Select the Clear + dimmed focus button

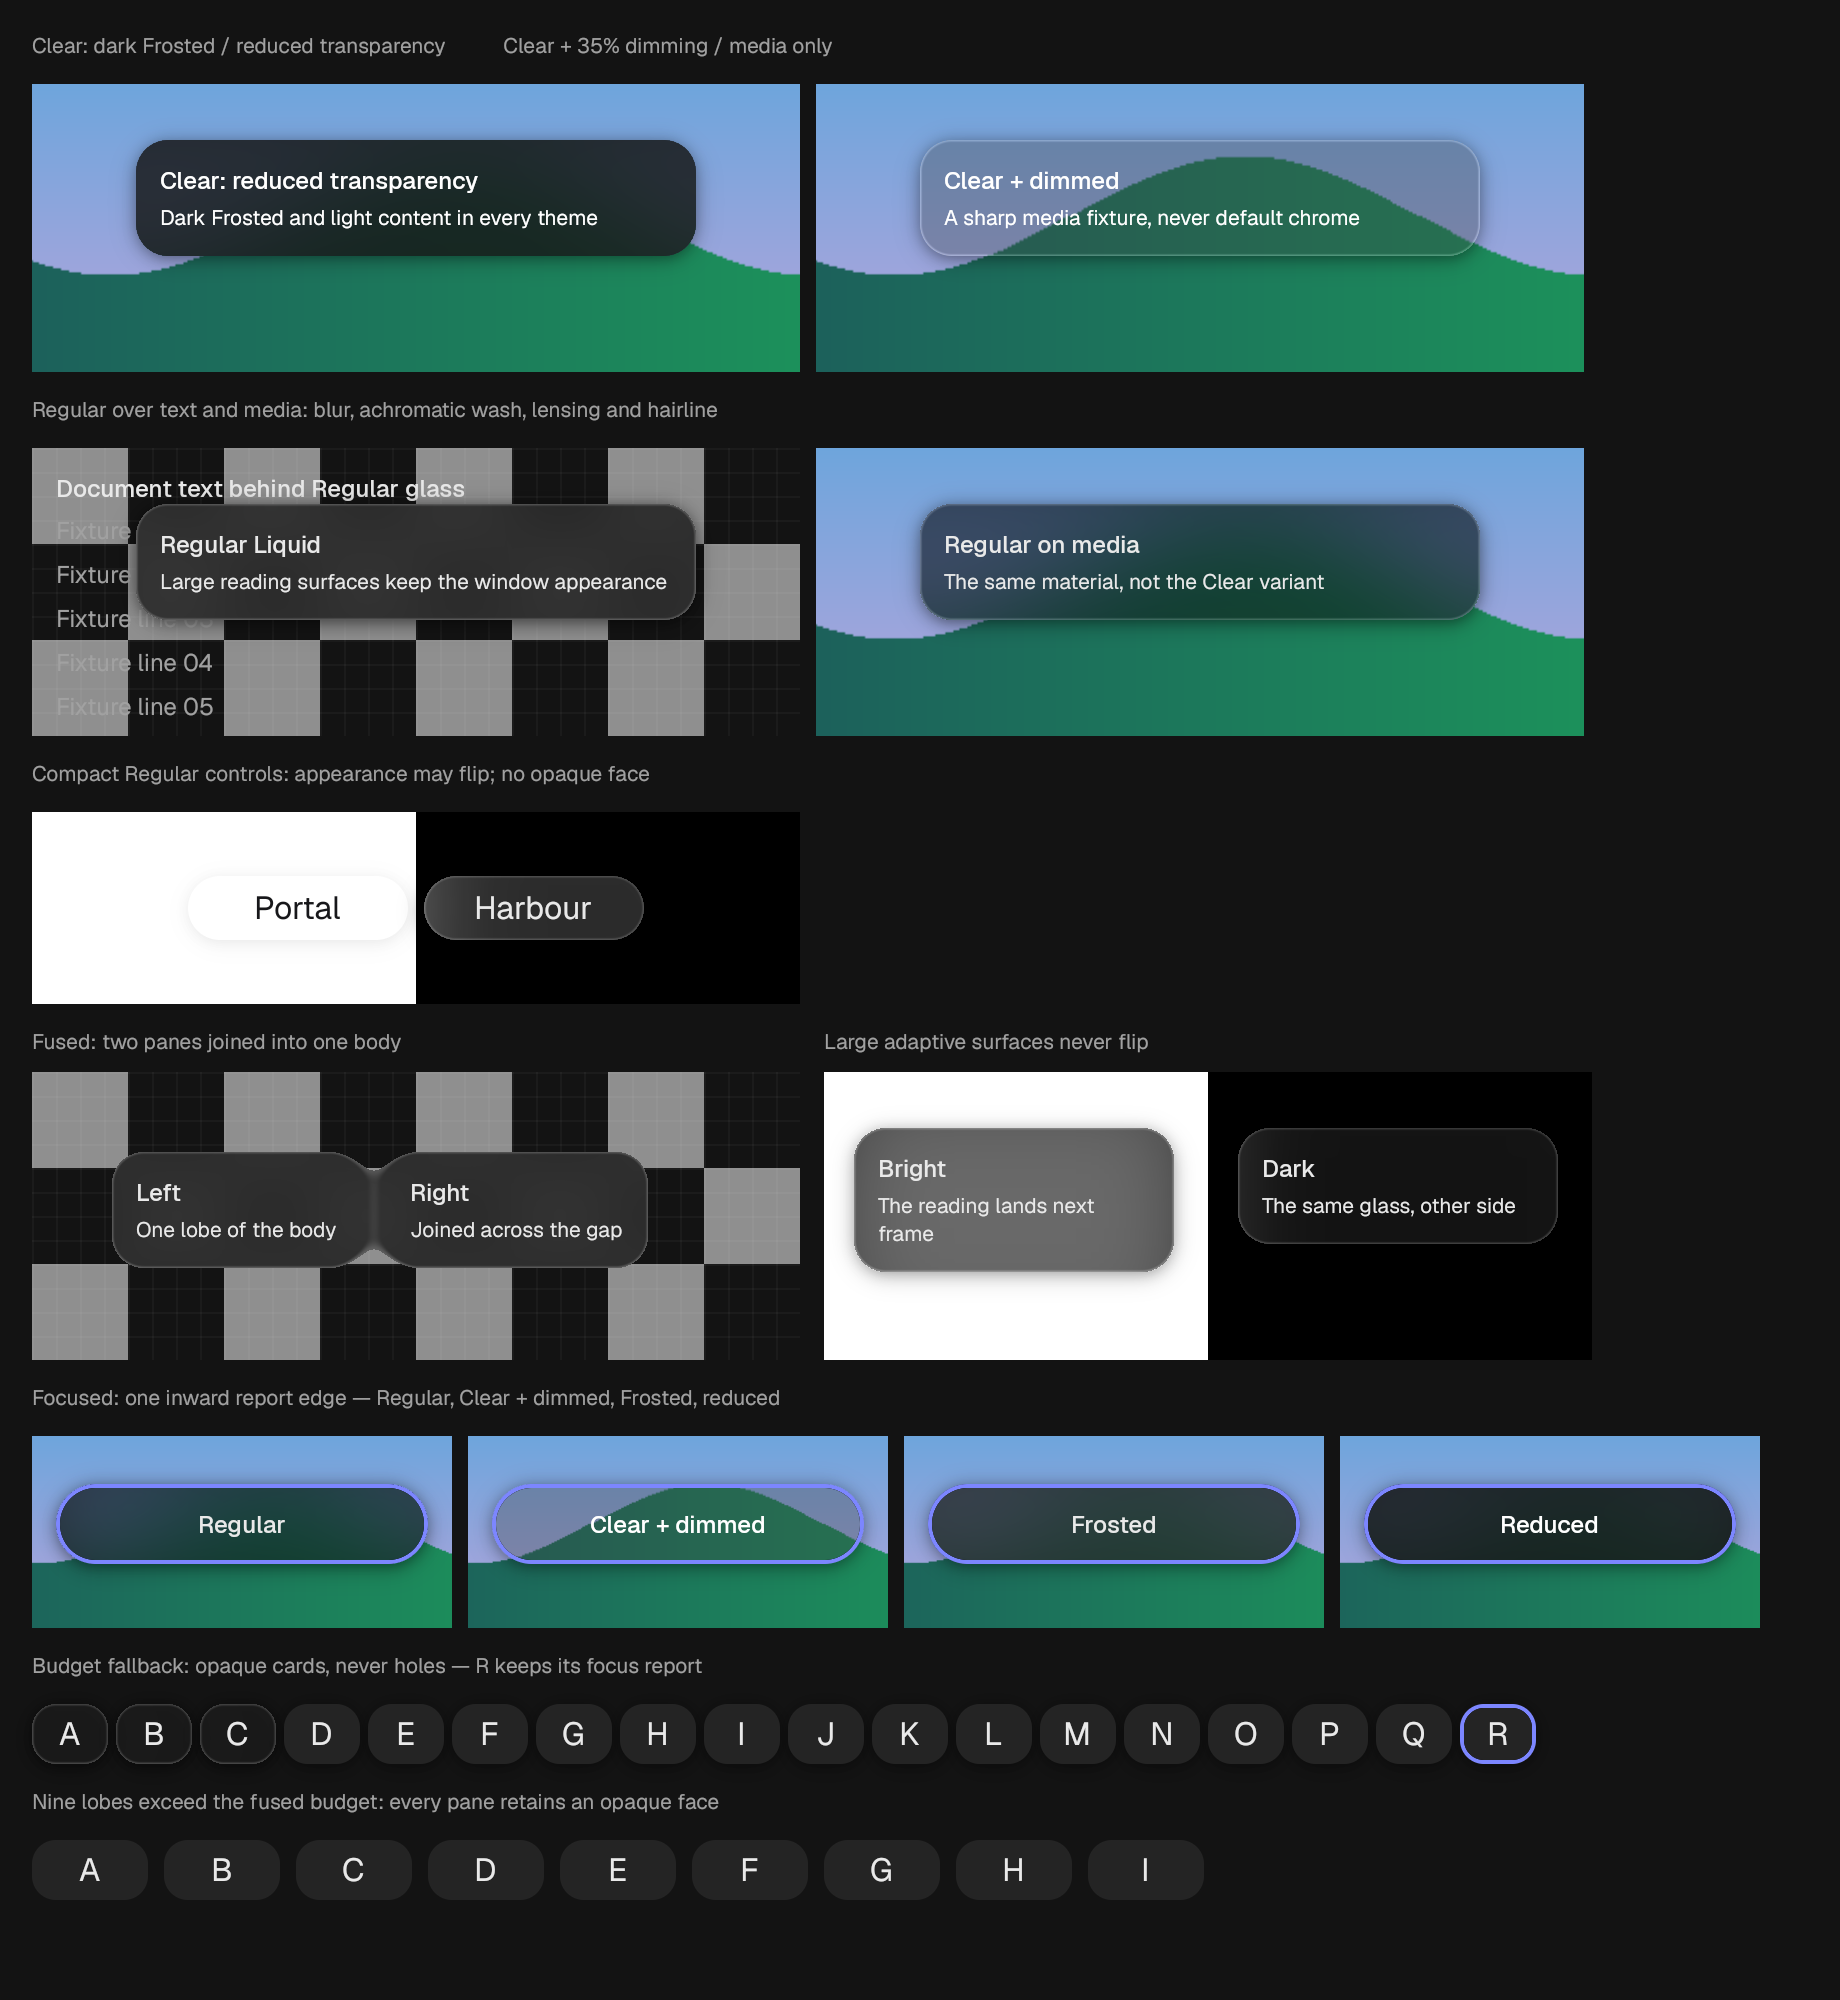coord(678,1524)
